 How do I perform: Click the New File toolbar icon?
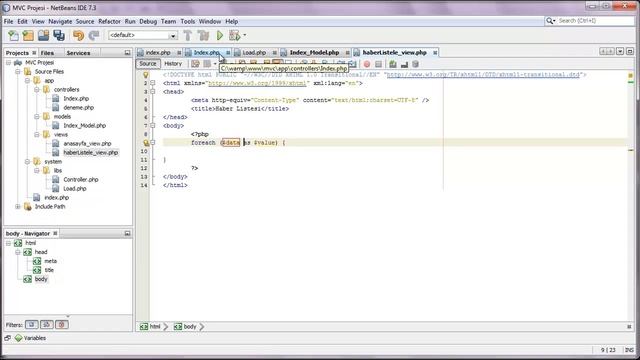point(13,36)
